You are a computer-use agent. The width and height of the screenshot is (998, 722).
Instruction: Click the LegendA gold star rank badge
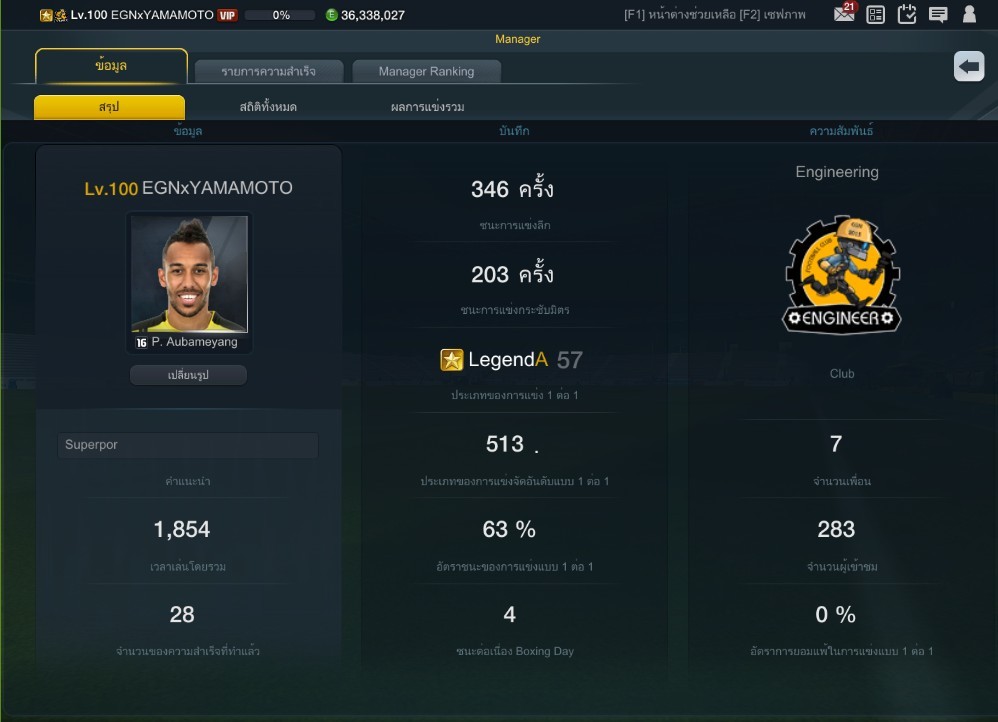click(451, 360)
